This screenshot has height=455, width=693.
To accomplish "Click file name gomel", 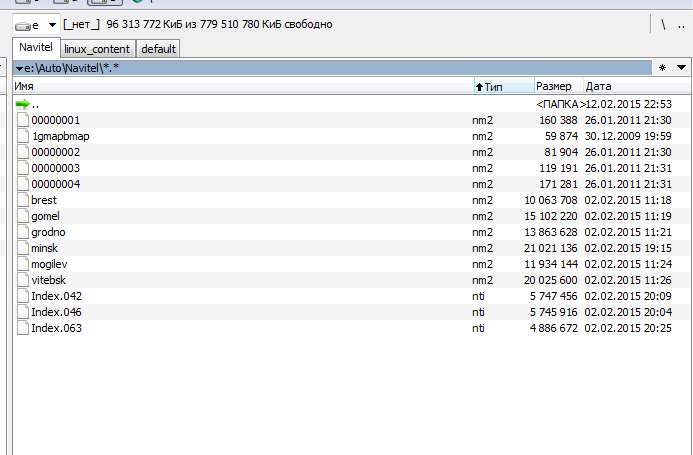I will (x=46, y=216).
